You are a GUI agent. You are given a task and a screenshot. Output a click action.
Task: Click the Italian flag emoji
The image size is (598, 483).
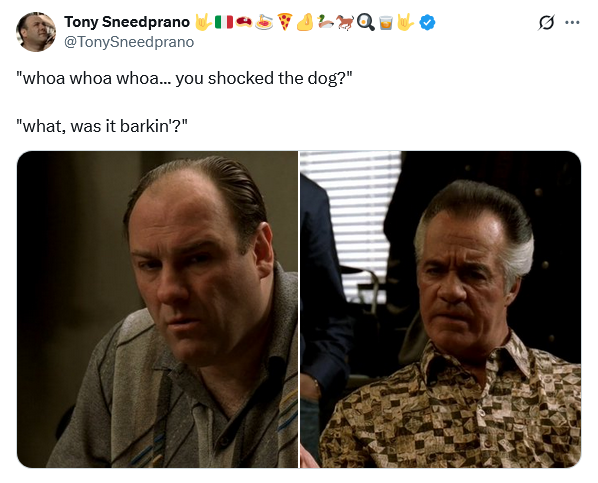[x=224, y=22]
